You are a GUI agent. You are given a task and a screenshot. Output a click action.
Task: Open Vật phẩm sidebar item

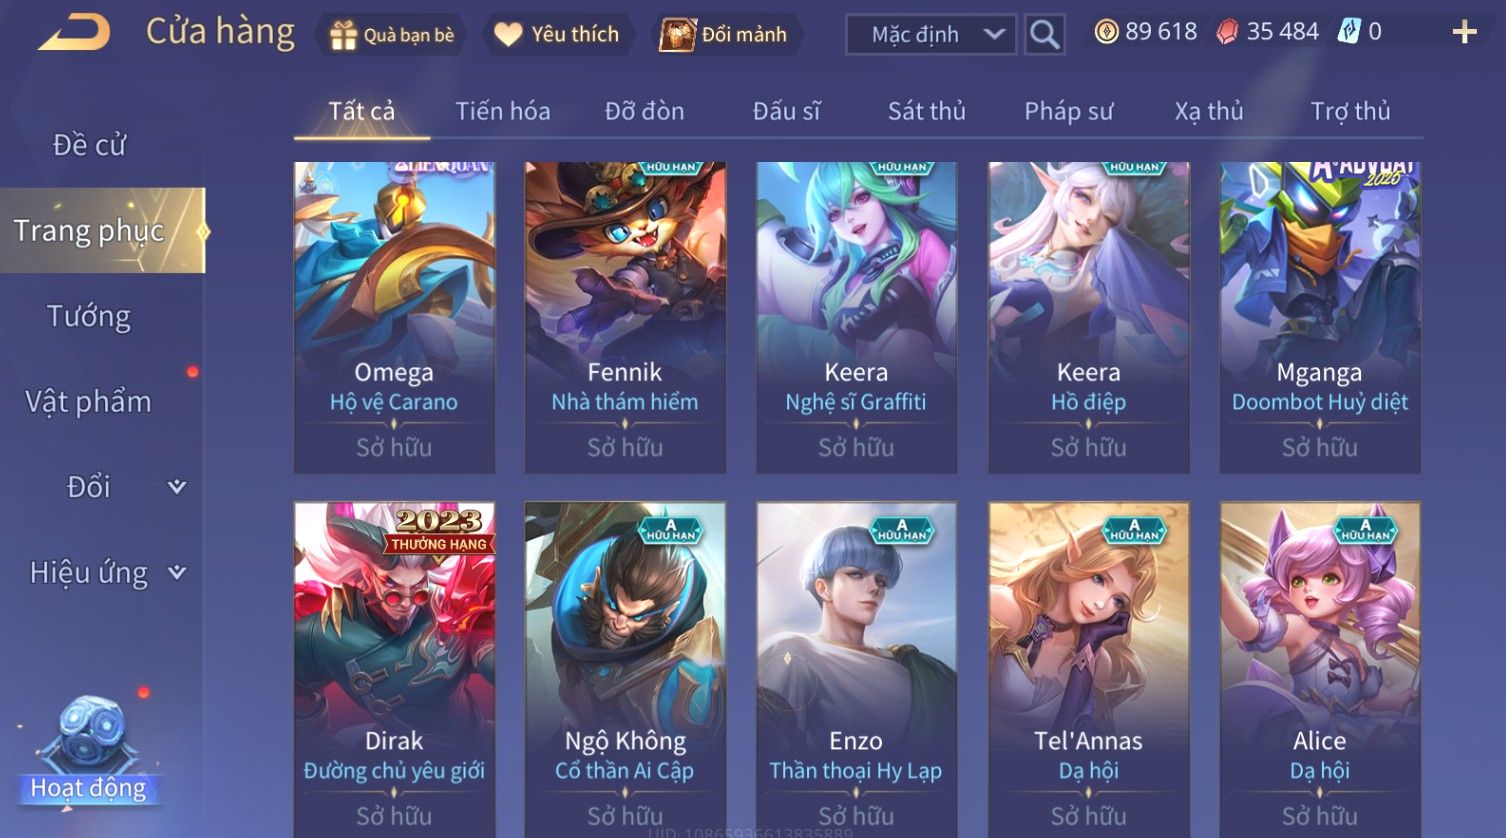89,401
